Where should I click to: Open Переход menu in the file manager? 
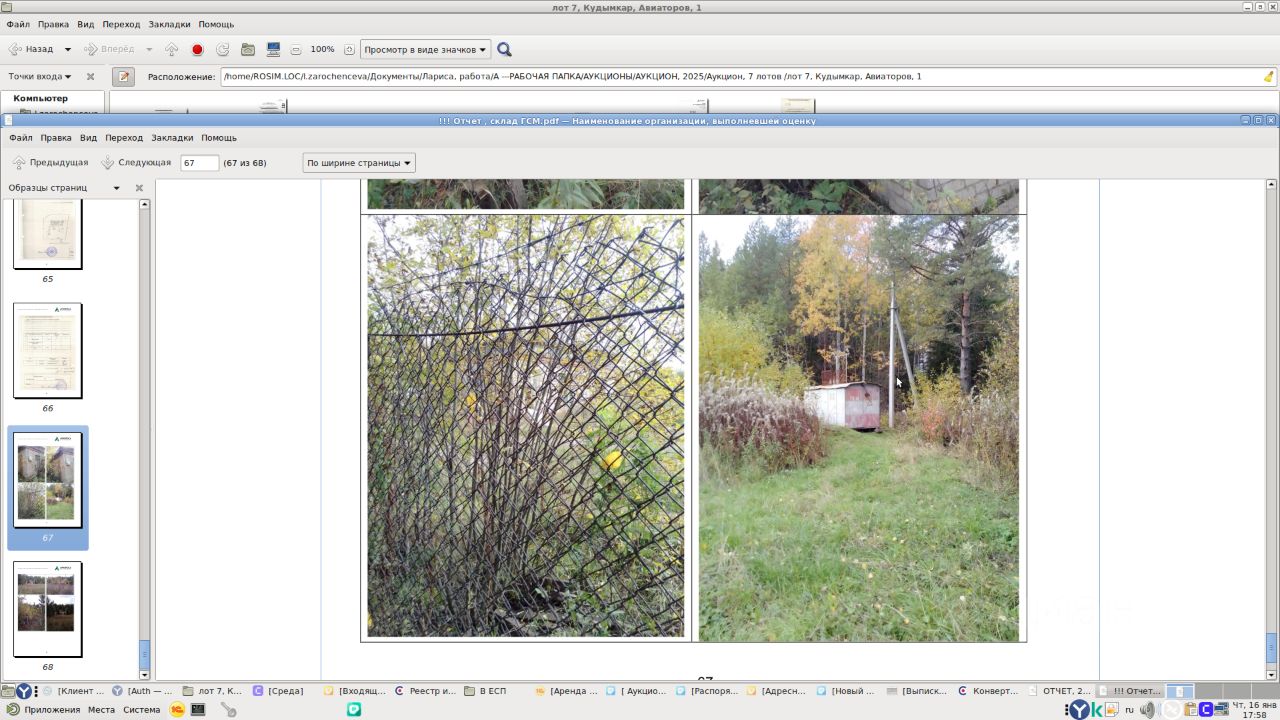point(121,24)
